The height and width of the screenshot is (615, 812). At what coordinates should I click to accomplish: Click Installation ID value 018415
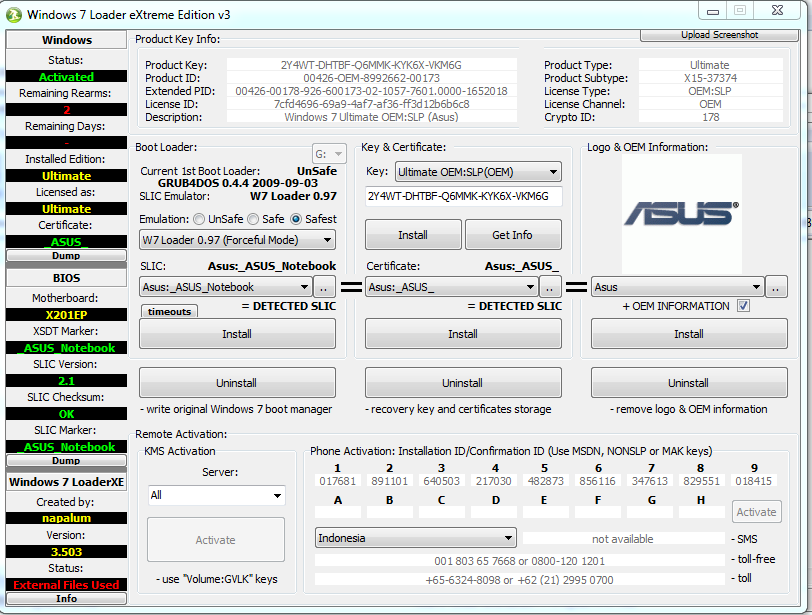pos(754,481)
